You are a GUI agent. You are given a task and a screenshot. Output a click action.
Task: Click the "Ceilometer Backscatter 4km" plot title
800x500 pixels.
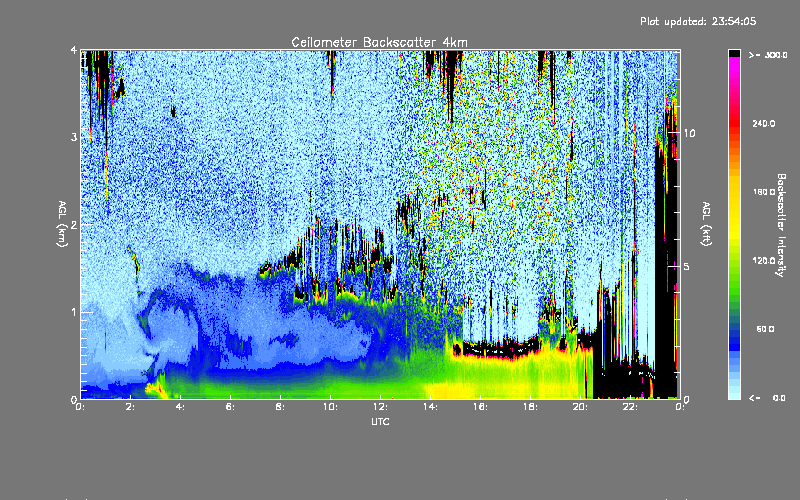click(x=379, y=42)
